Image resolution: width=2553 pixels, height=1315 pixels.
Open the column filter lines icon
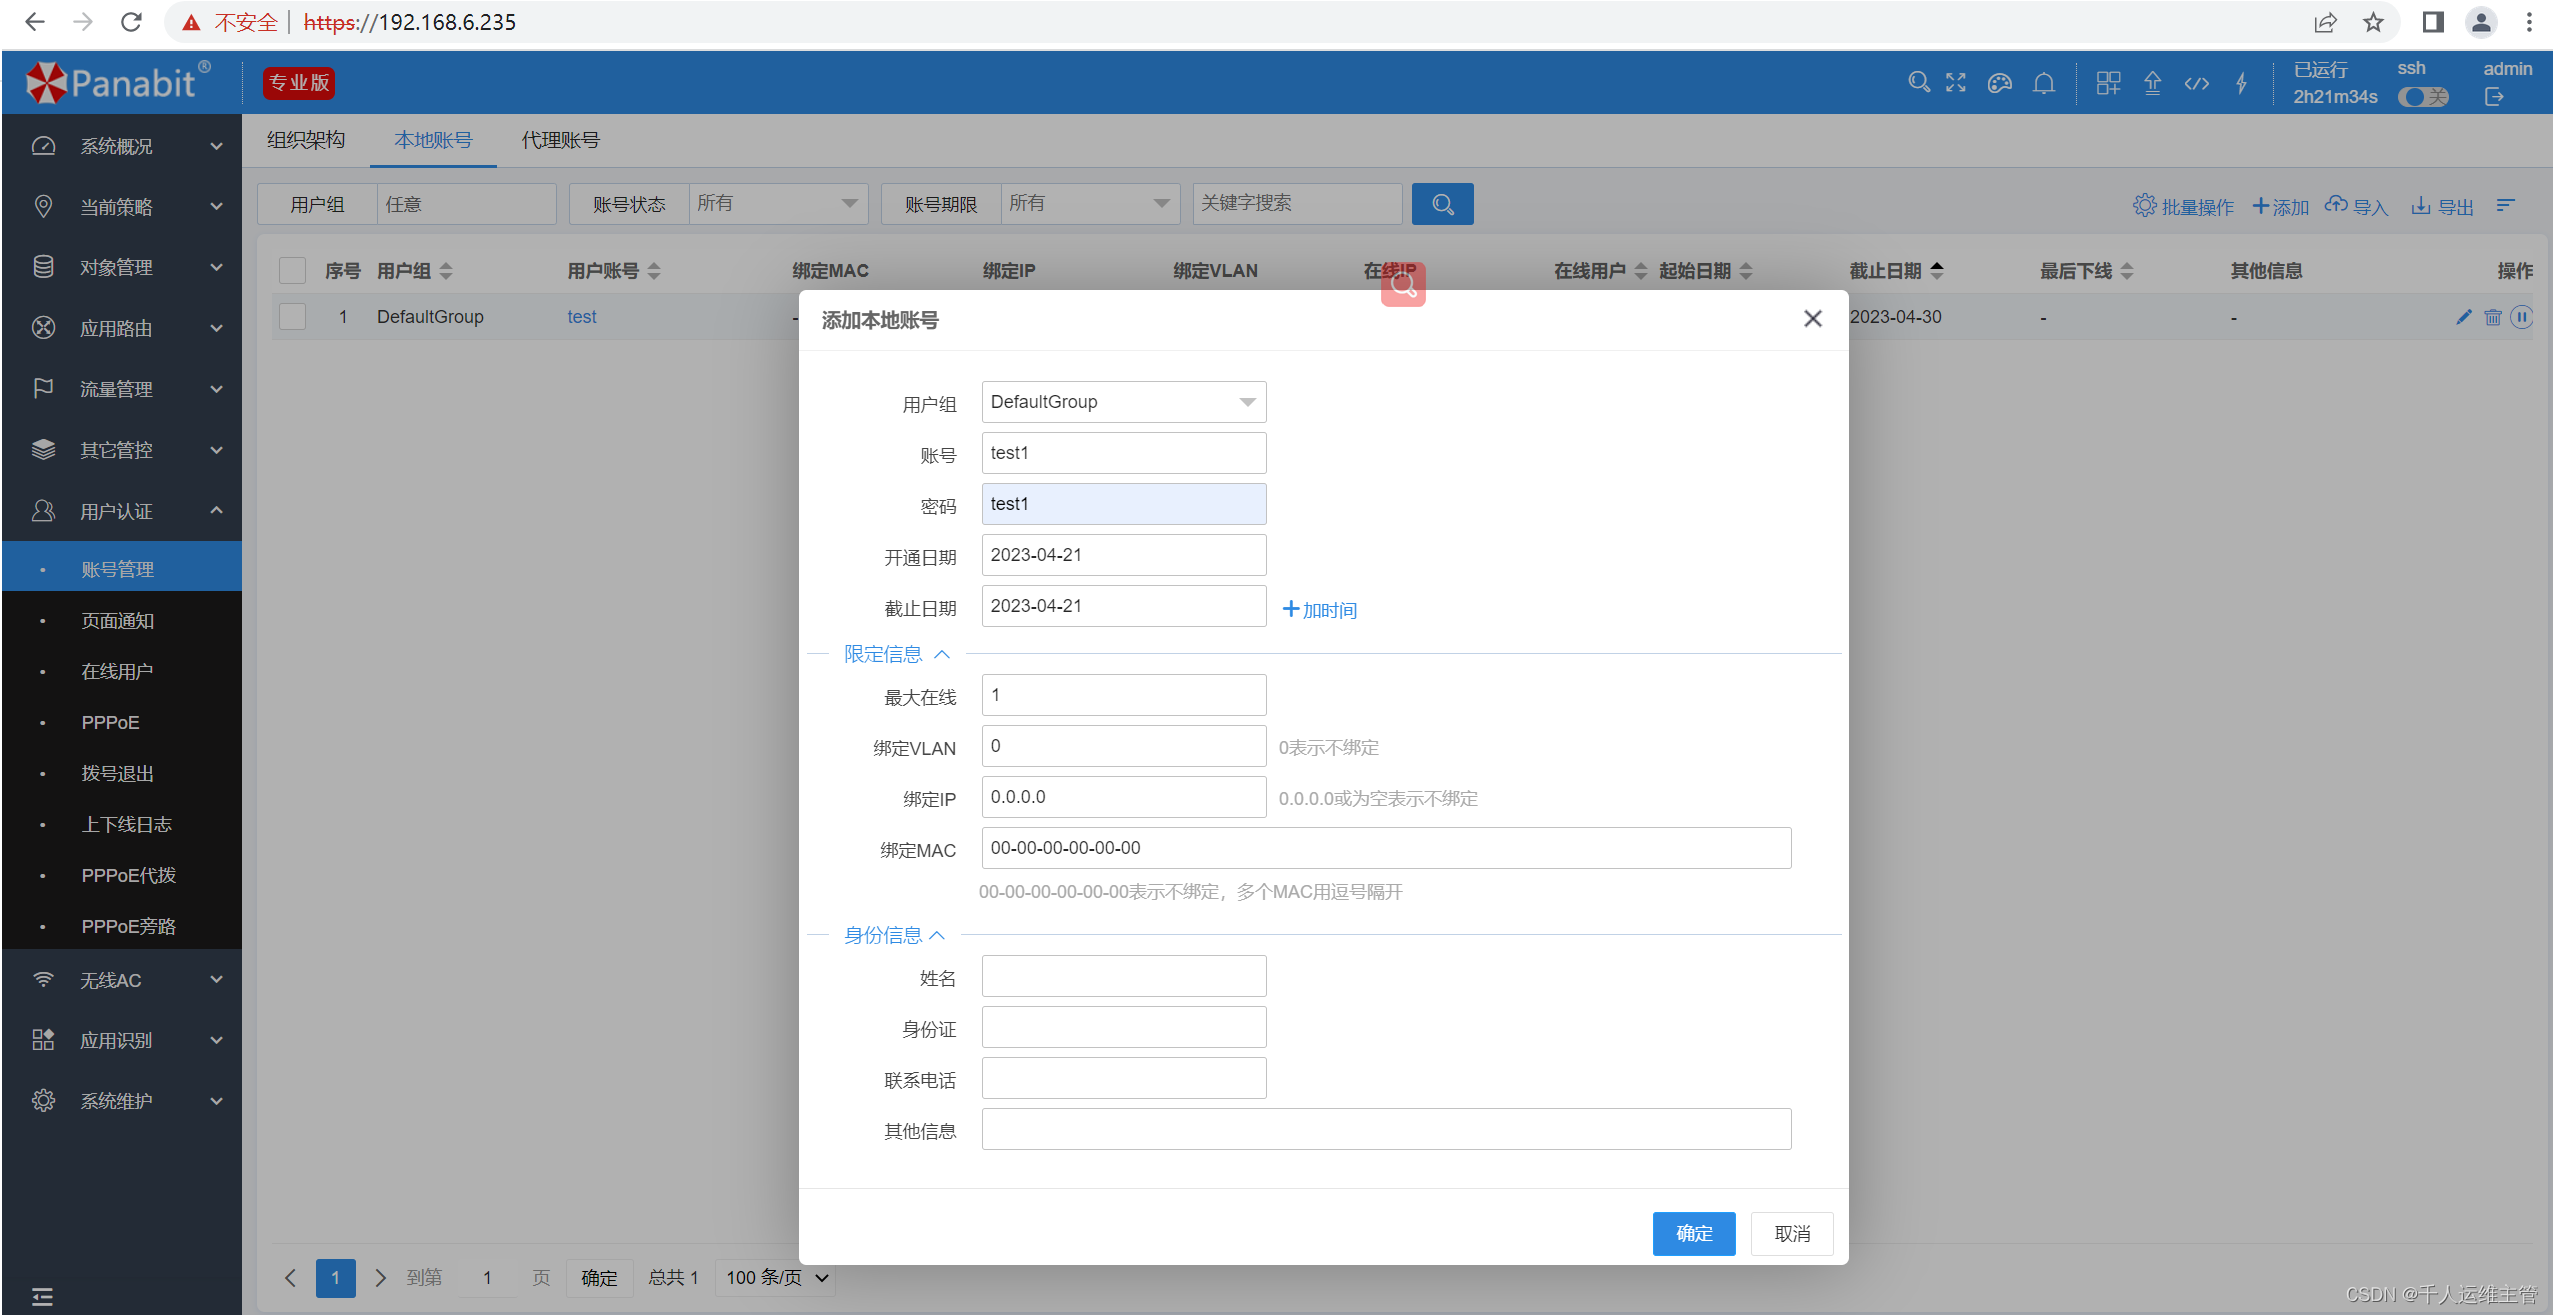(2505, 205)
